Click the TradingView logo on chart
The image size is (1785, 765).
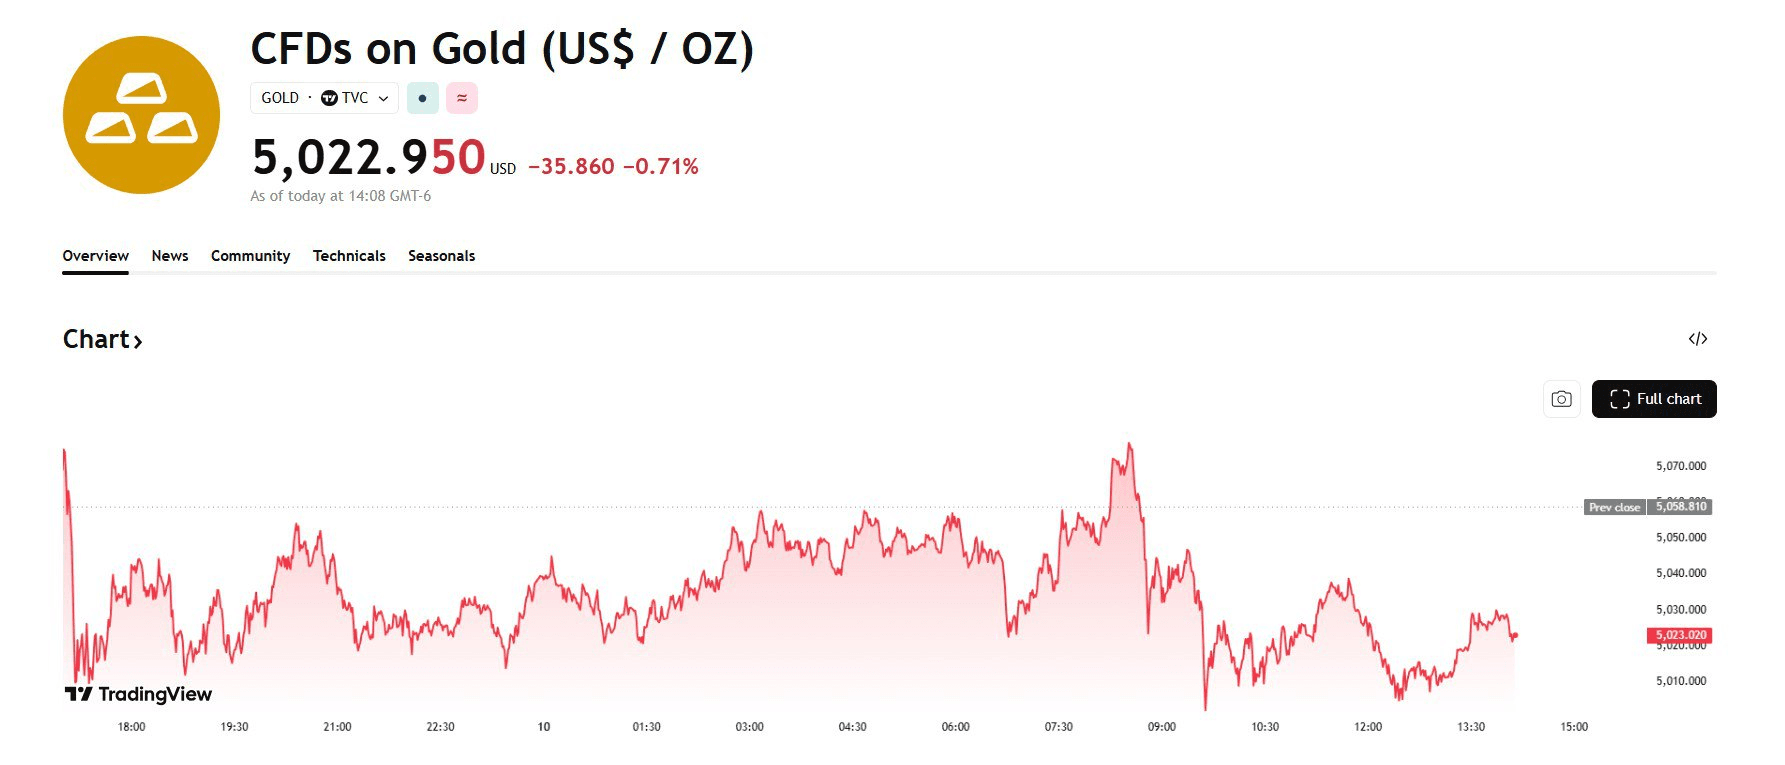click(x=138, y=694)
